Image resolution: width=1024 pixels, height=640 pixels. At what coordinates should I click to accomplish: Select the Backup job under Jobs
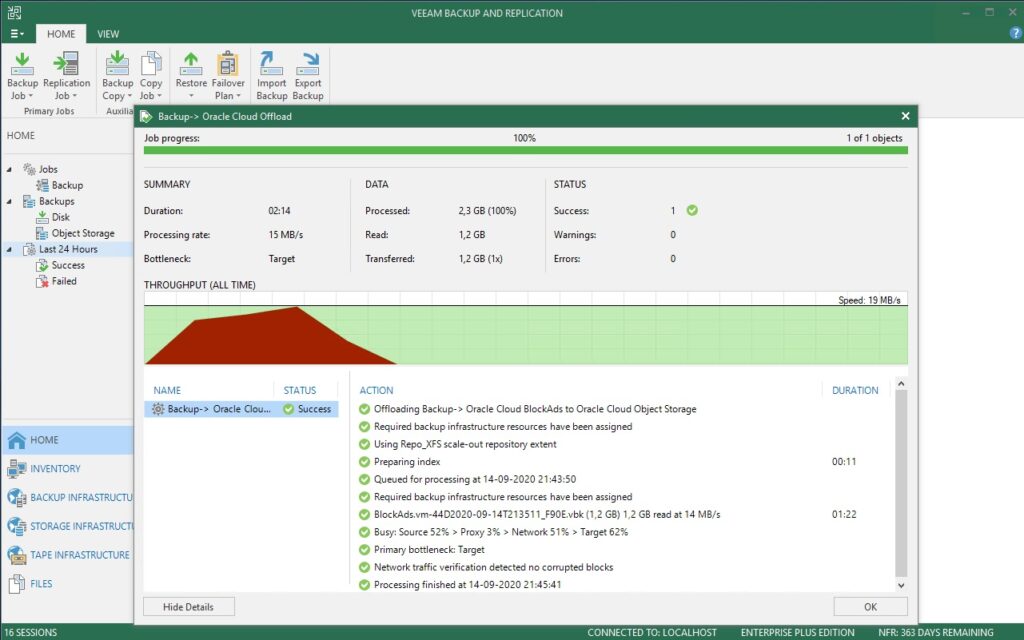click(59, 185)
